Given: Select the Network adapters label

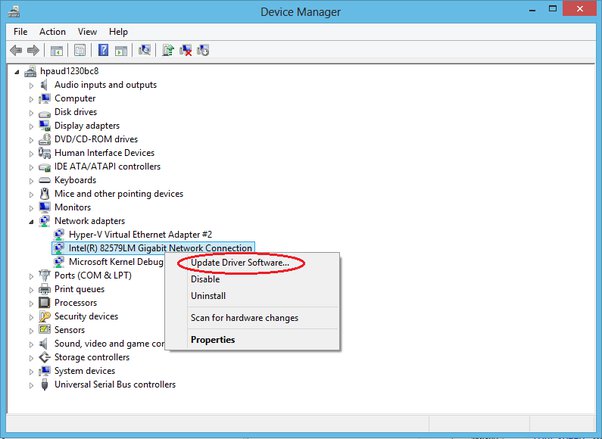Looking at the screenshot, I should [x=89, y=221].
